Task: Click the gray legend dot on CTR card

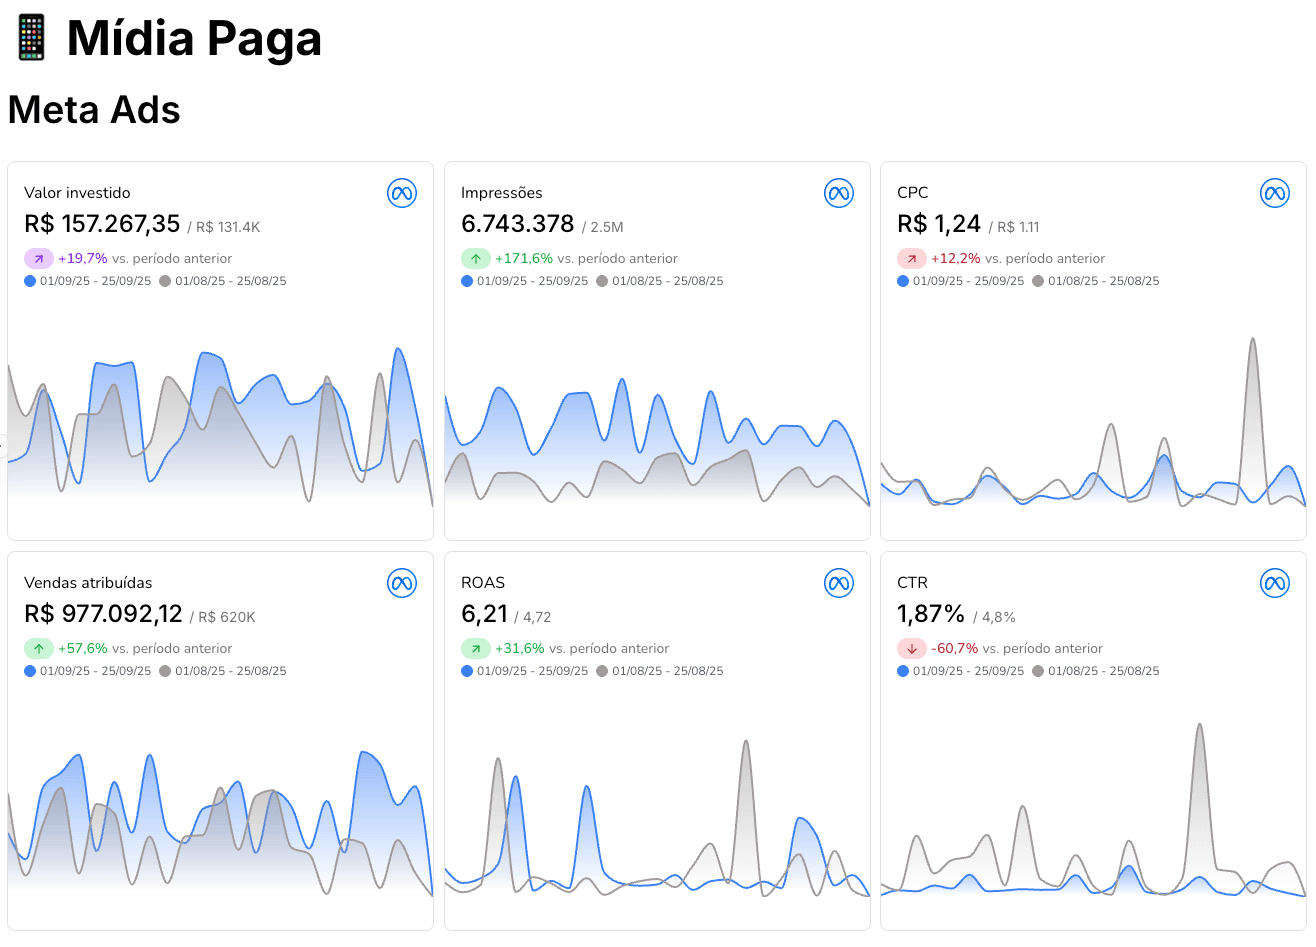Action: 1038,671
